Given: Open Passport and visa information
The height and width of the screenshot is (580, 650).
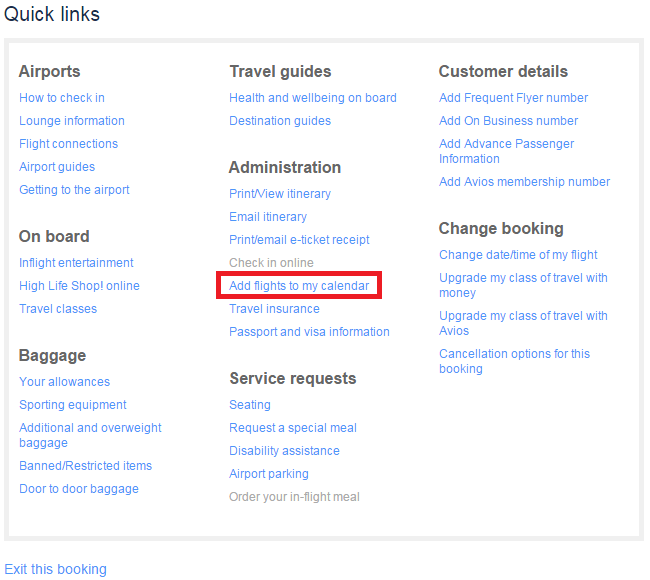Looking at the screenshot, I should coord(309,332).
